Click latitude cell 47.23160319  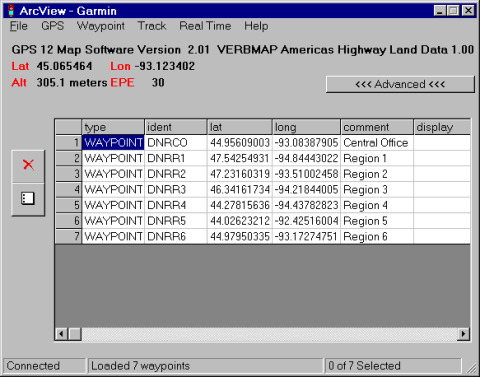coord(240,174)
